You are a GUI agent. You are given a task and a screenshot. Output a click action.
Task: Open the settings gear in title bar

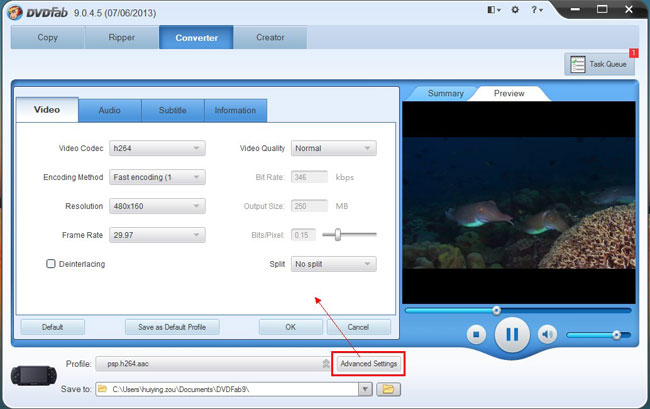[x=515, y=10]
